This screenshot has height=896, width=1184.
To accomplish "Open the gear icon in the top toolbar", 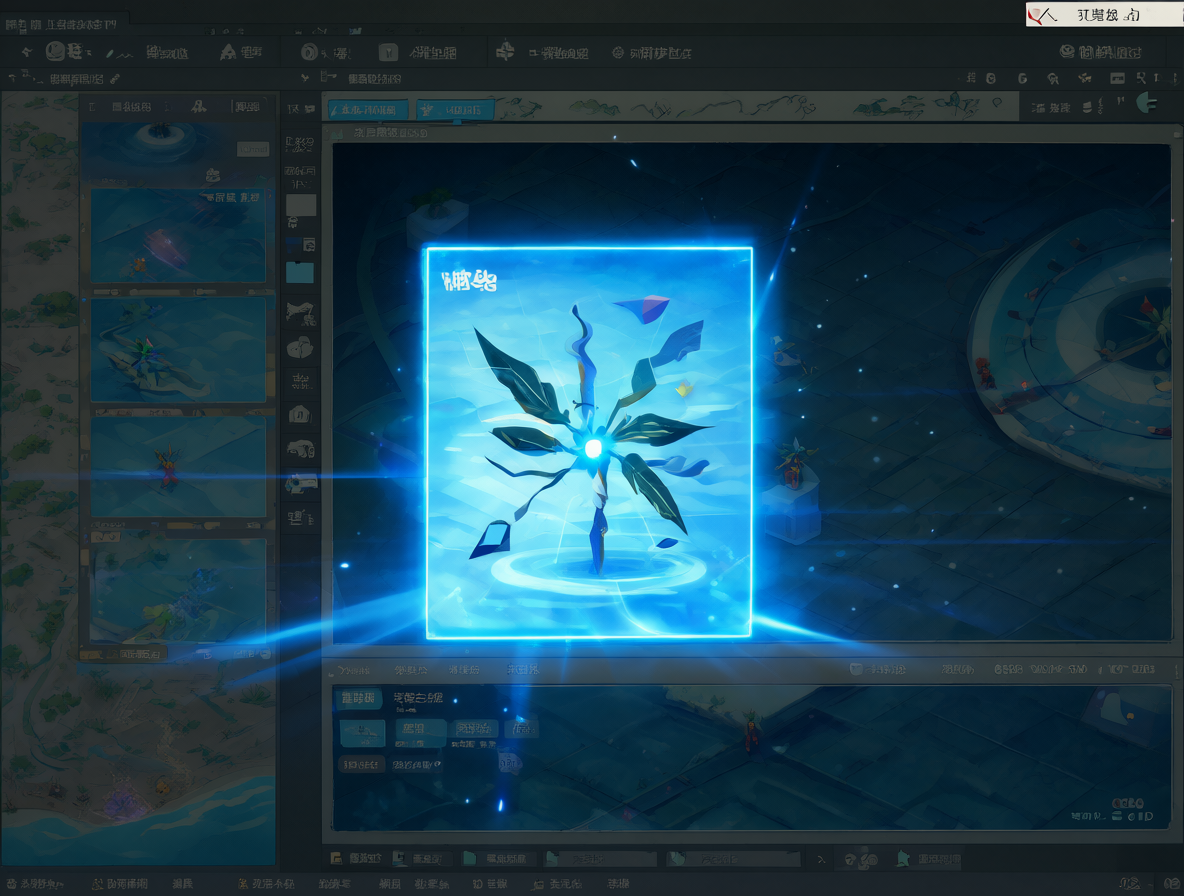I will 618,53.
